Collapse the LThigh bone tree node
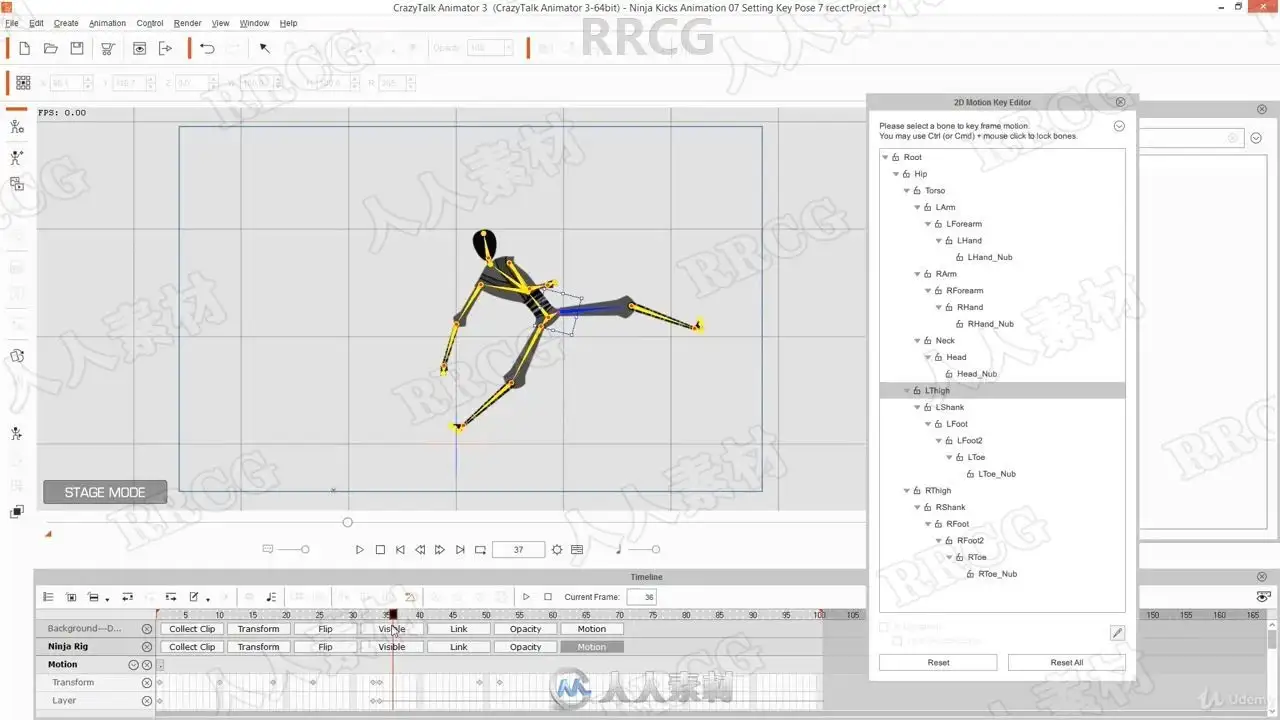 click(907, 391)
